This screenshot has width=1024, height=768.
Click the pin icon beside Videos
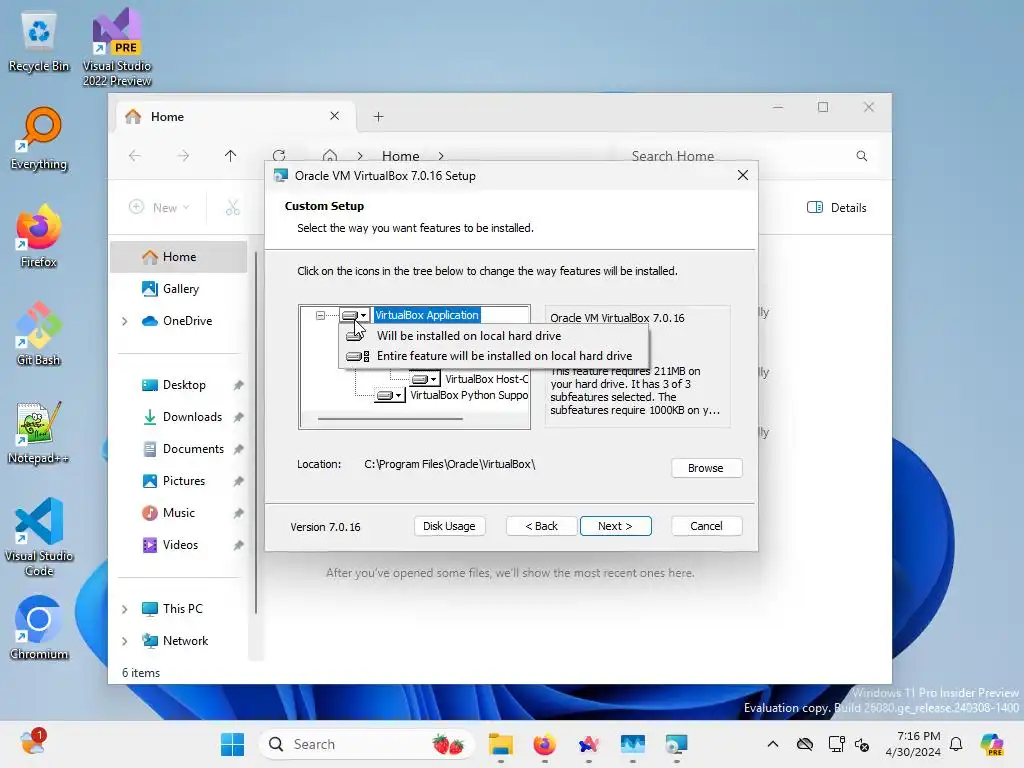[238, 545]
